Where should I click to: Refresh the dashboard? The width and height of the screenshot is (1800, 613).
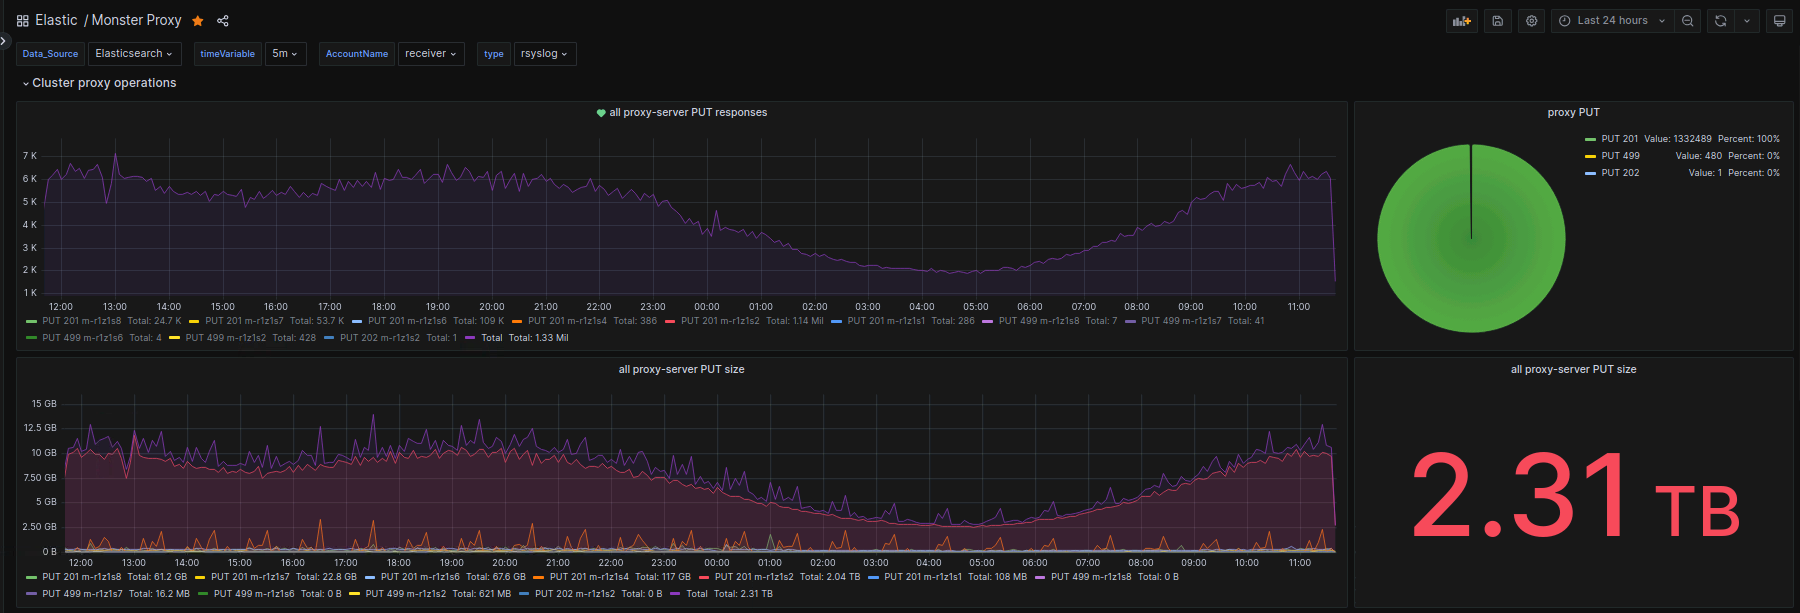coord(1720,21)
